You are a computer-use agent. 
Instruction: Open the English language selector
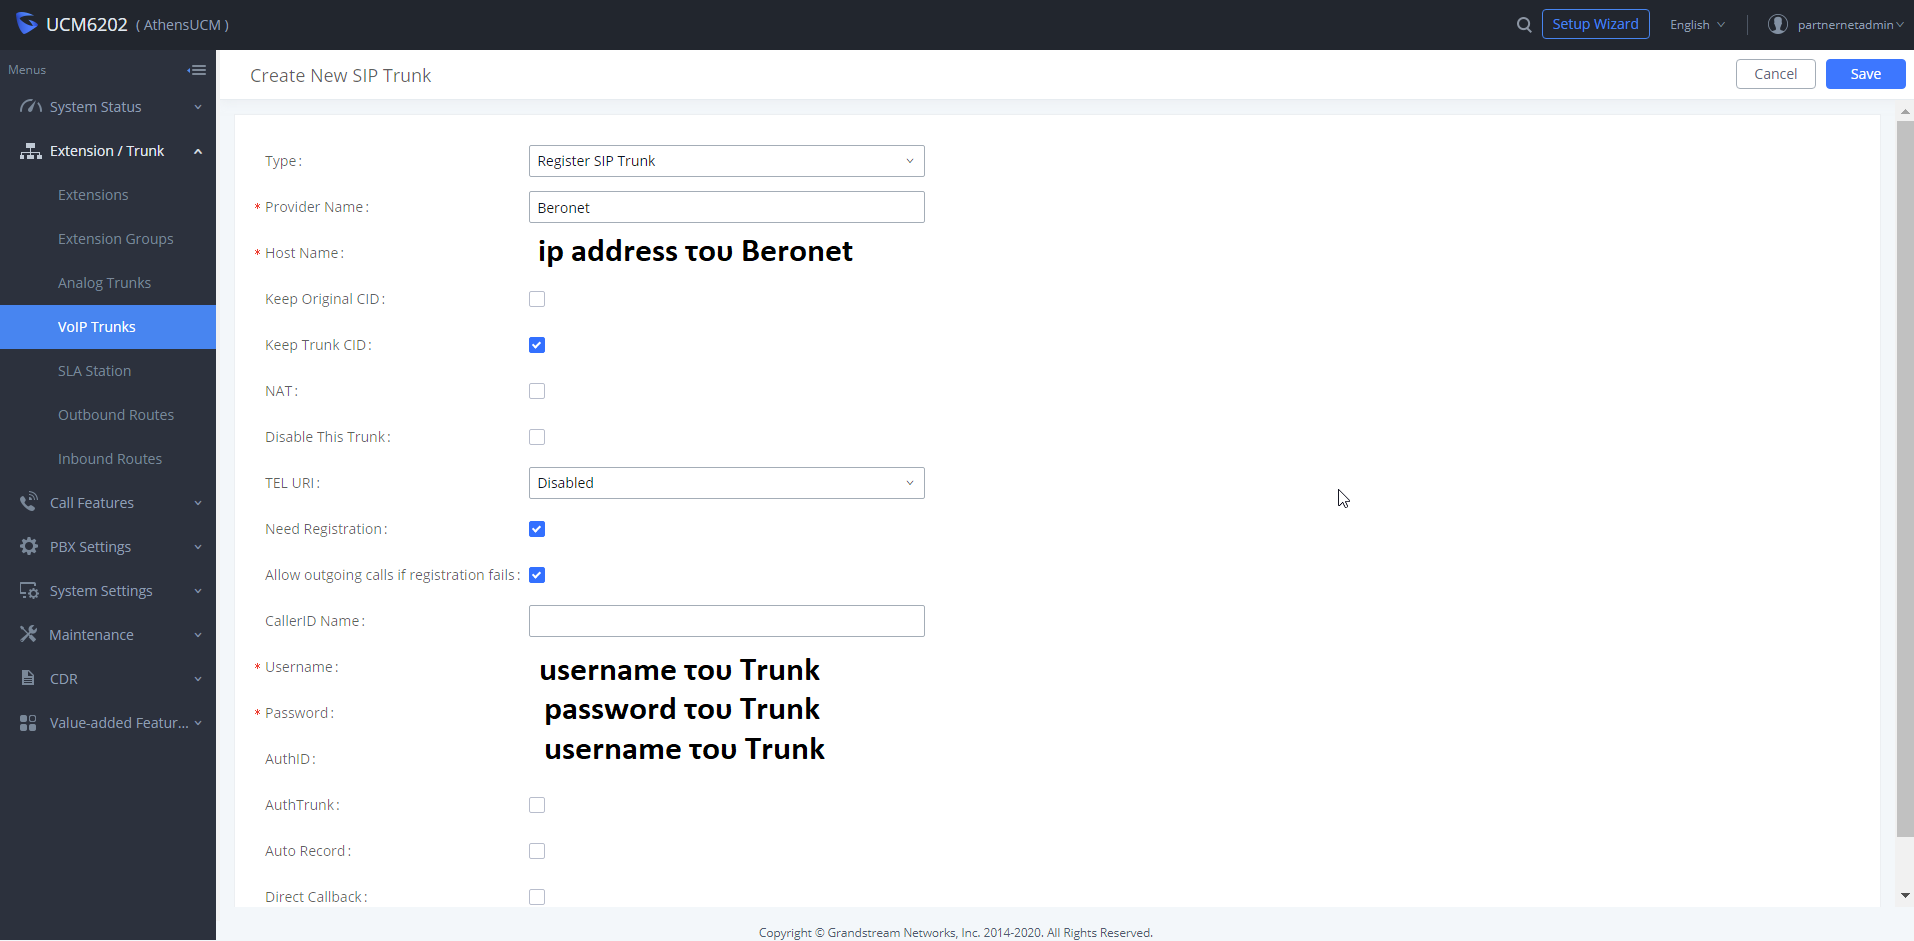[x=1697, y=25]
